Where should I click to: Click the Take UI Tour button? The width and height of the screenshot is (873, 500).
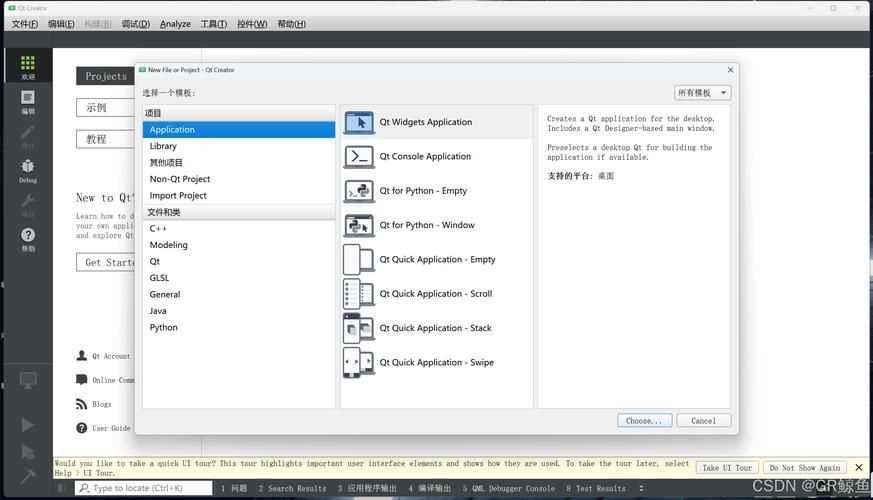pyautogui.click(x=726, y=468)
